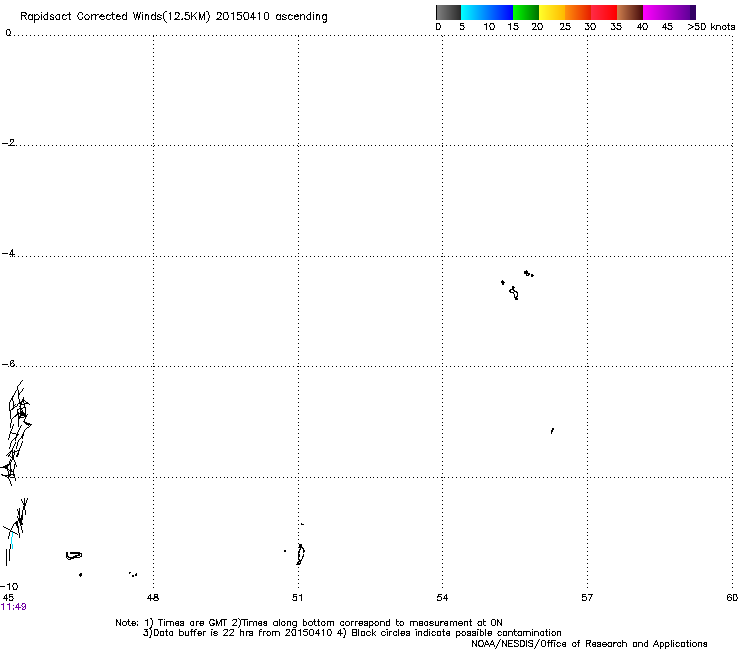Click the latitude label -4
740x650 pixels.
point(8,253)
